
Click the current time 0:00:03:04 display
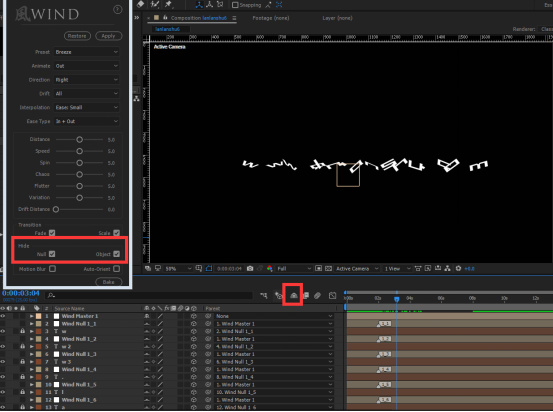click(21, 293)
